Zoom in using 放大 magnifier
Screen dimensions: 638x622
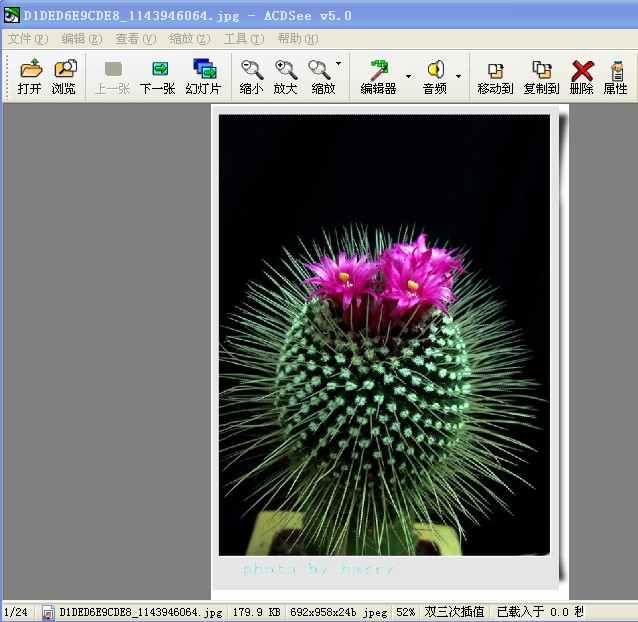(285, 76)
